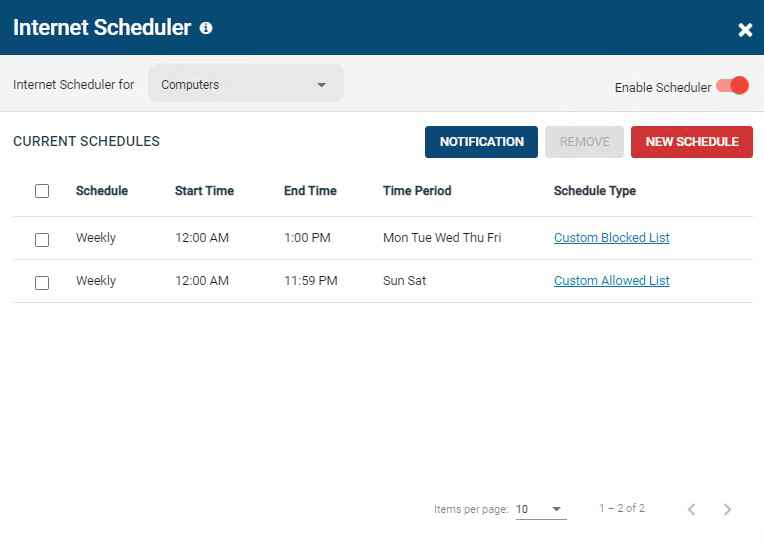This screenshot has height=541, width=764.
Task: Click the Notification button
Action: 481,142
